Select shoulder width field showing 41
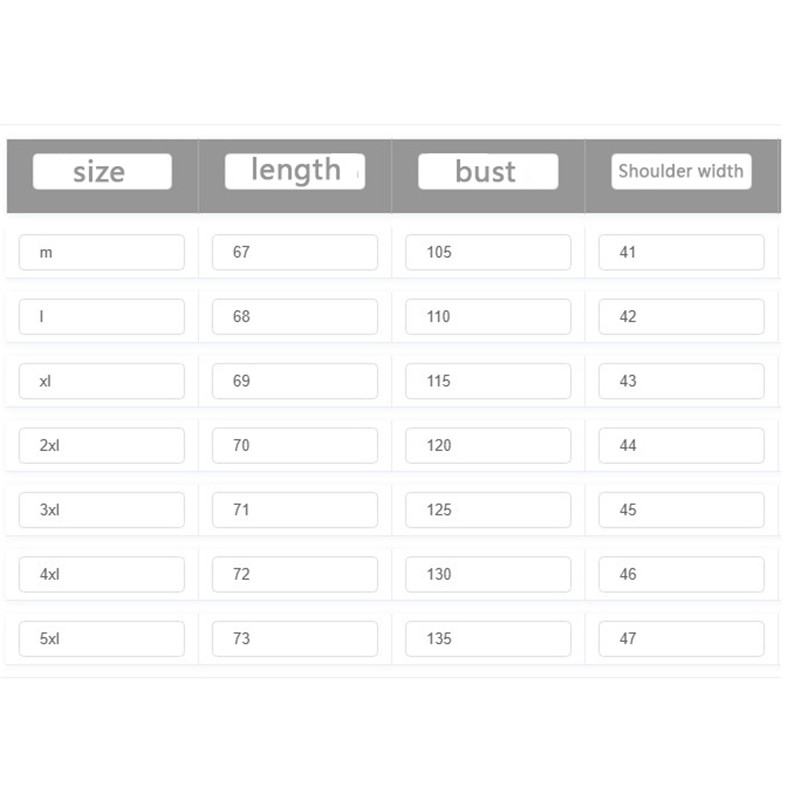The image size is (800, 800). click(x=681, y=252)
